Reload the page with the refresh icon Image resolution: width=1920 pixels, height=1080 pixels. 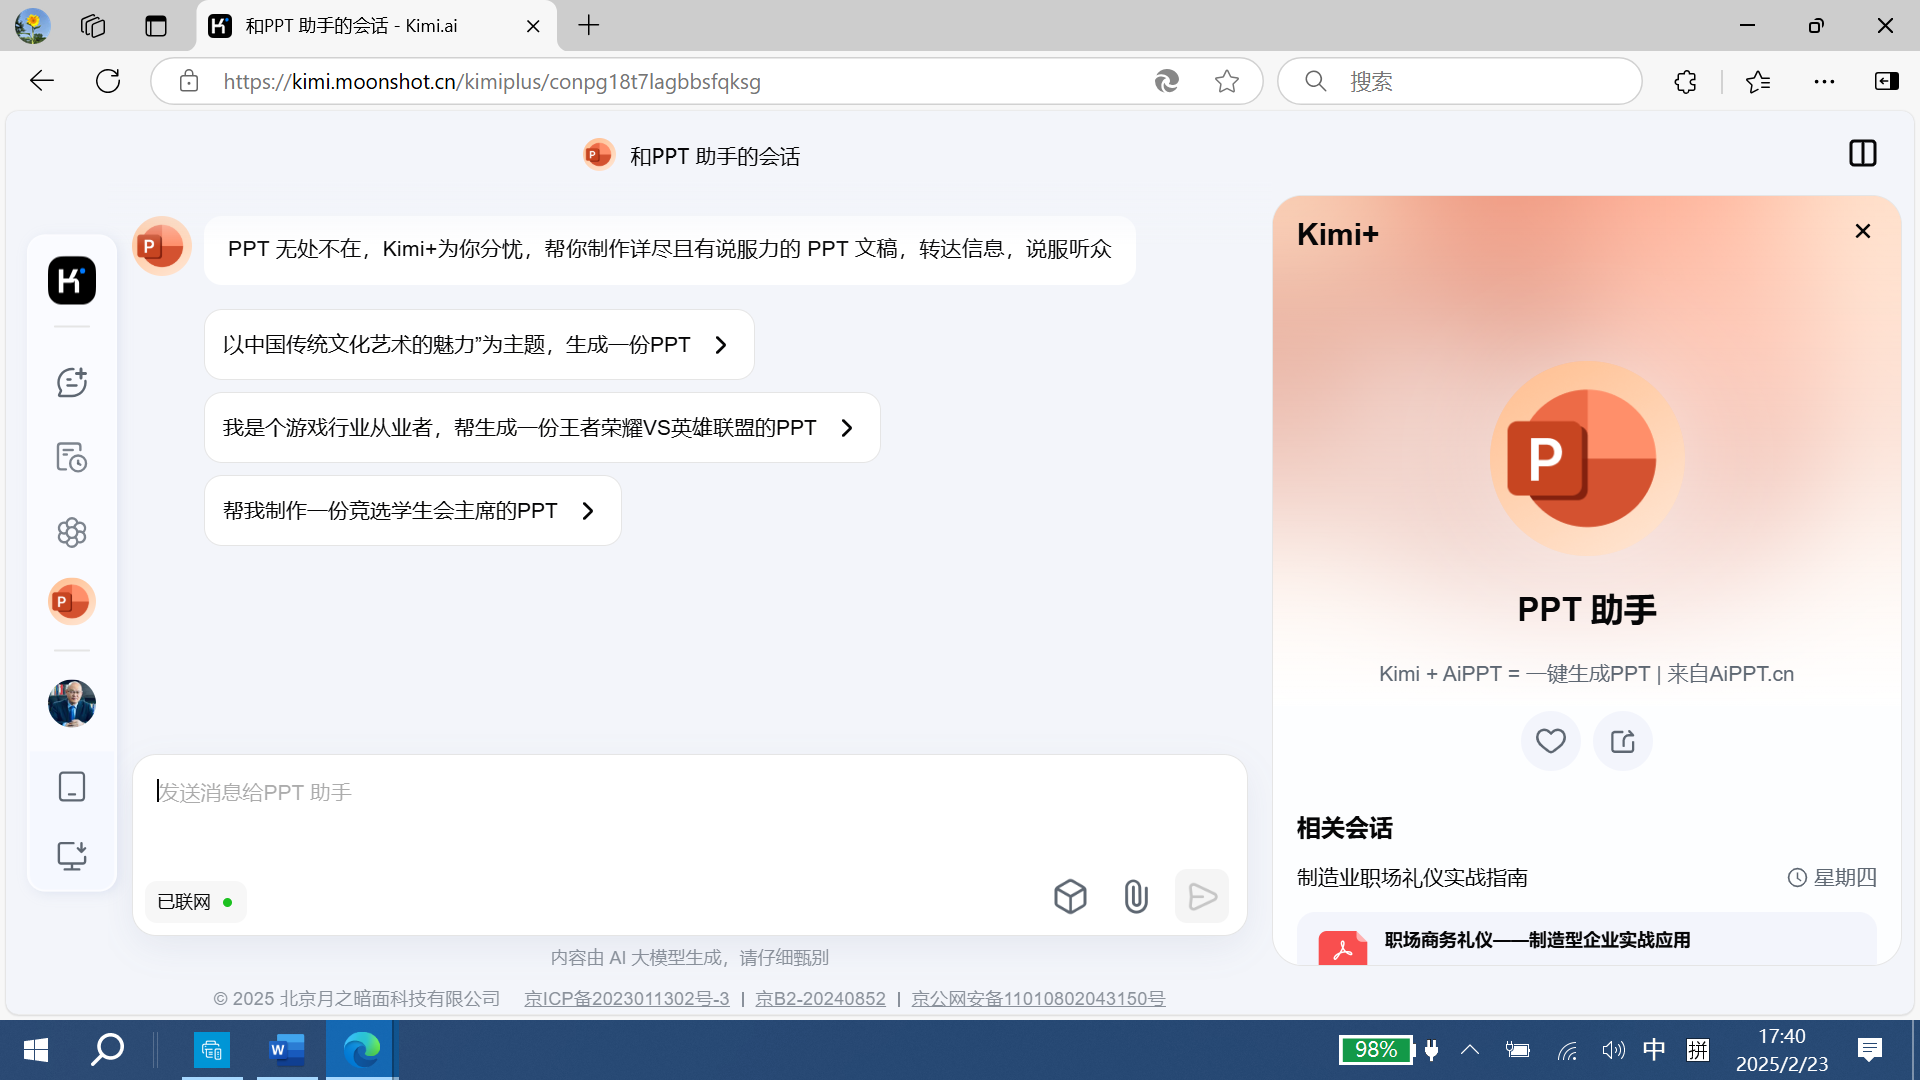108,81
